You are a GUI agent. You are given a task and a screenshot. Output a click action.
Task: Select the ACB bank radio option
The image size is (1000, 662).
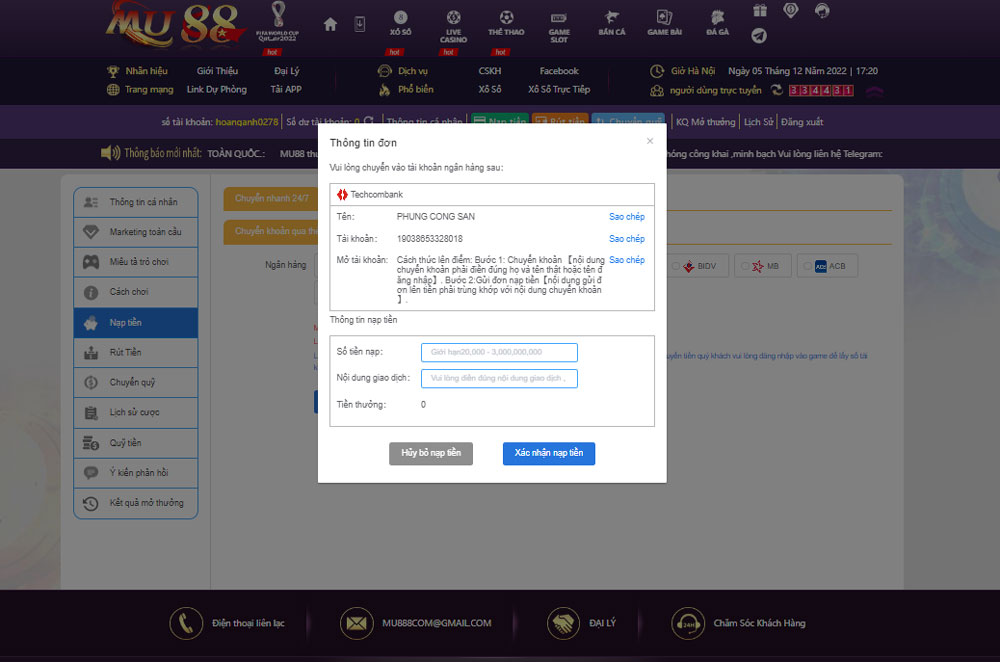808,266
